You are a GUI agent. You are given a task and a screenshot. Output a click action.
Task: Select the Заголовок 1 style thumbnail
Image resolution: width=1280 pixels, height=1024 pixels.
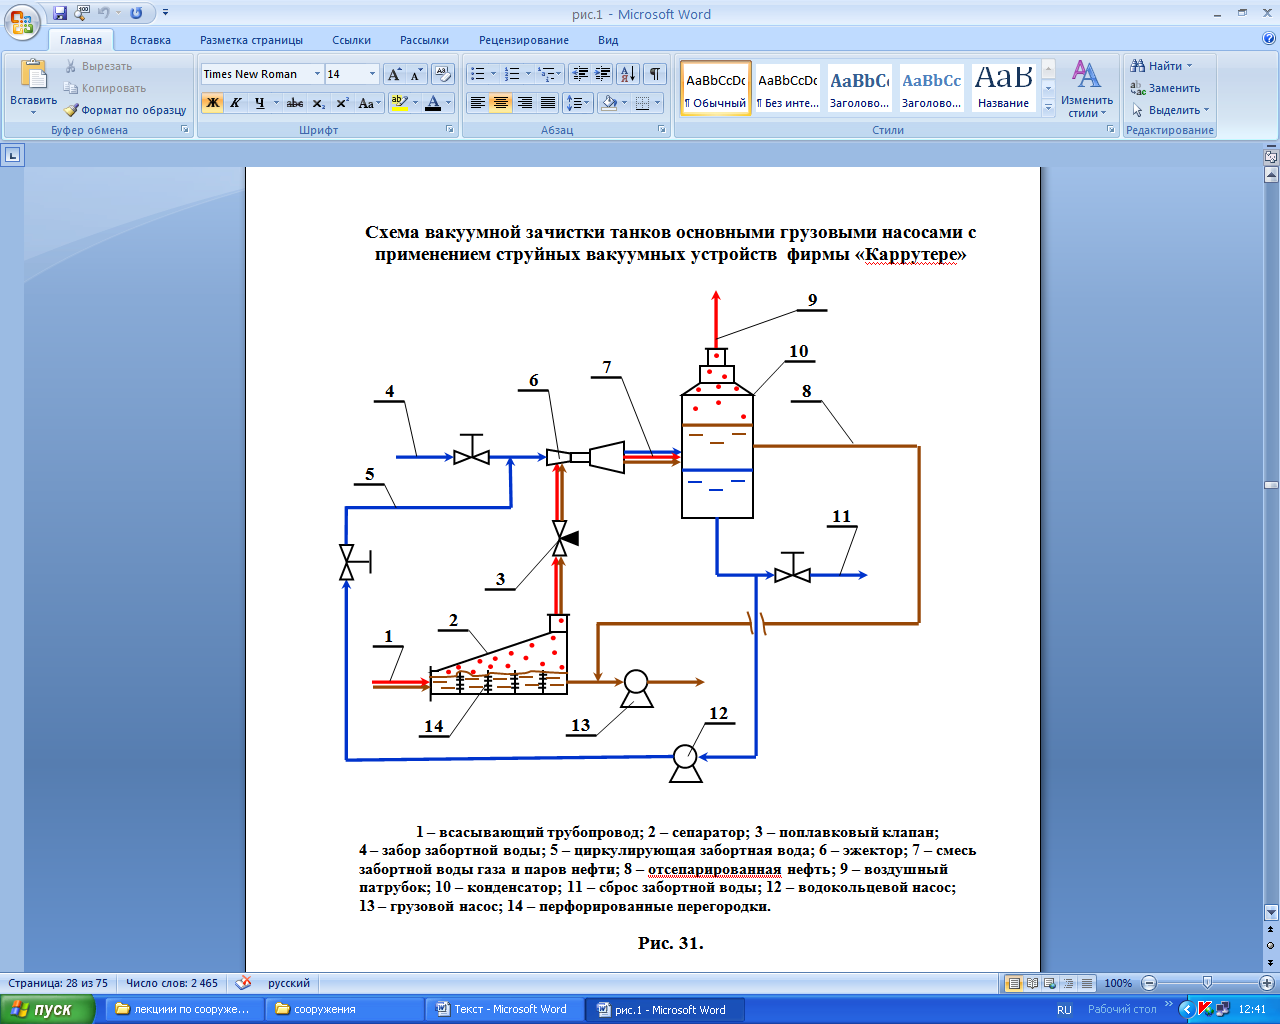click(x=859, y=88)
